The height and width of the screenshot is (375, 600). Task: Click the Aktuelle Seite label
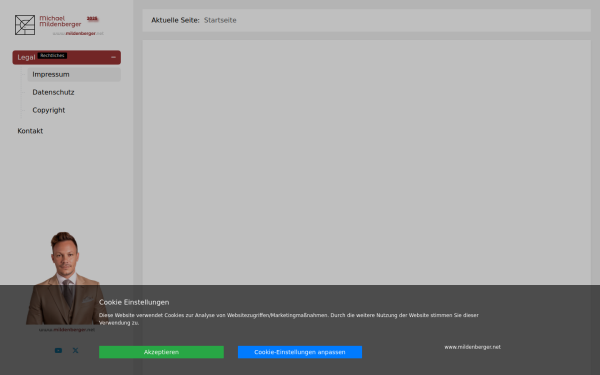click(x=175, y=20)
